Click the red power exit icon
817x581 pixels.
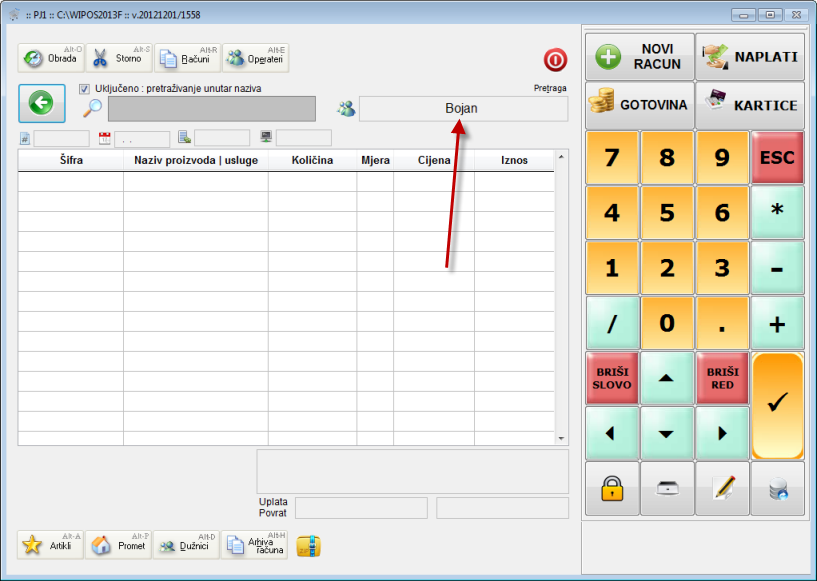(555, 59)
